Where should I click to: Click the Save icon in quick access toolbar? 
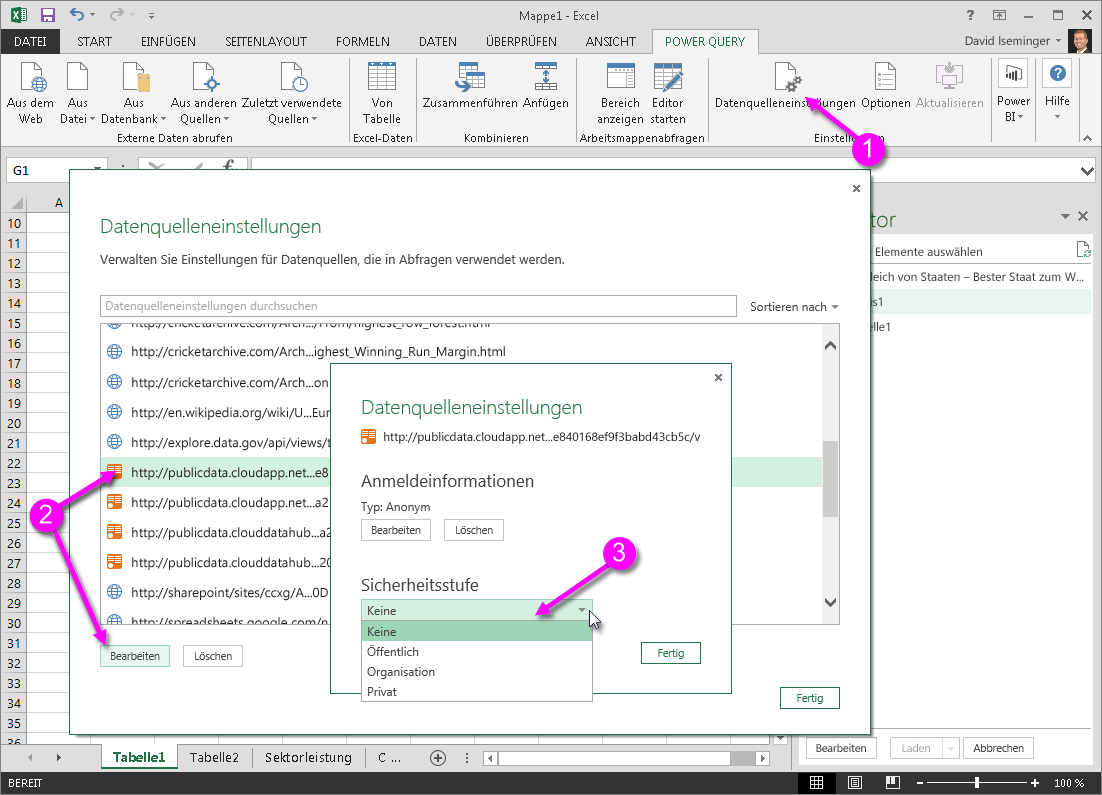[x=48, y=15]
